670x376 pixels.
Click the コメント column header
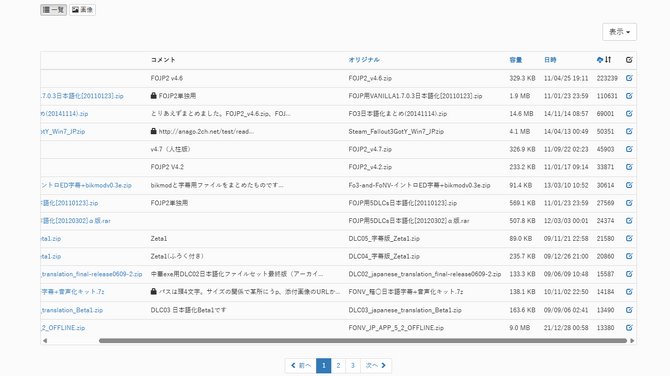pos(163,60)
